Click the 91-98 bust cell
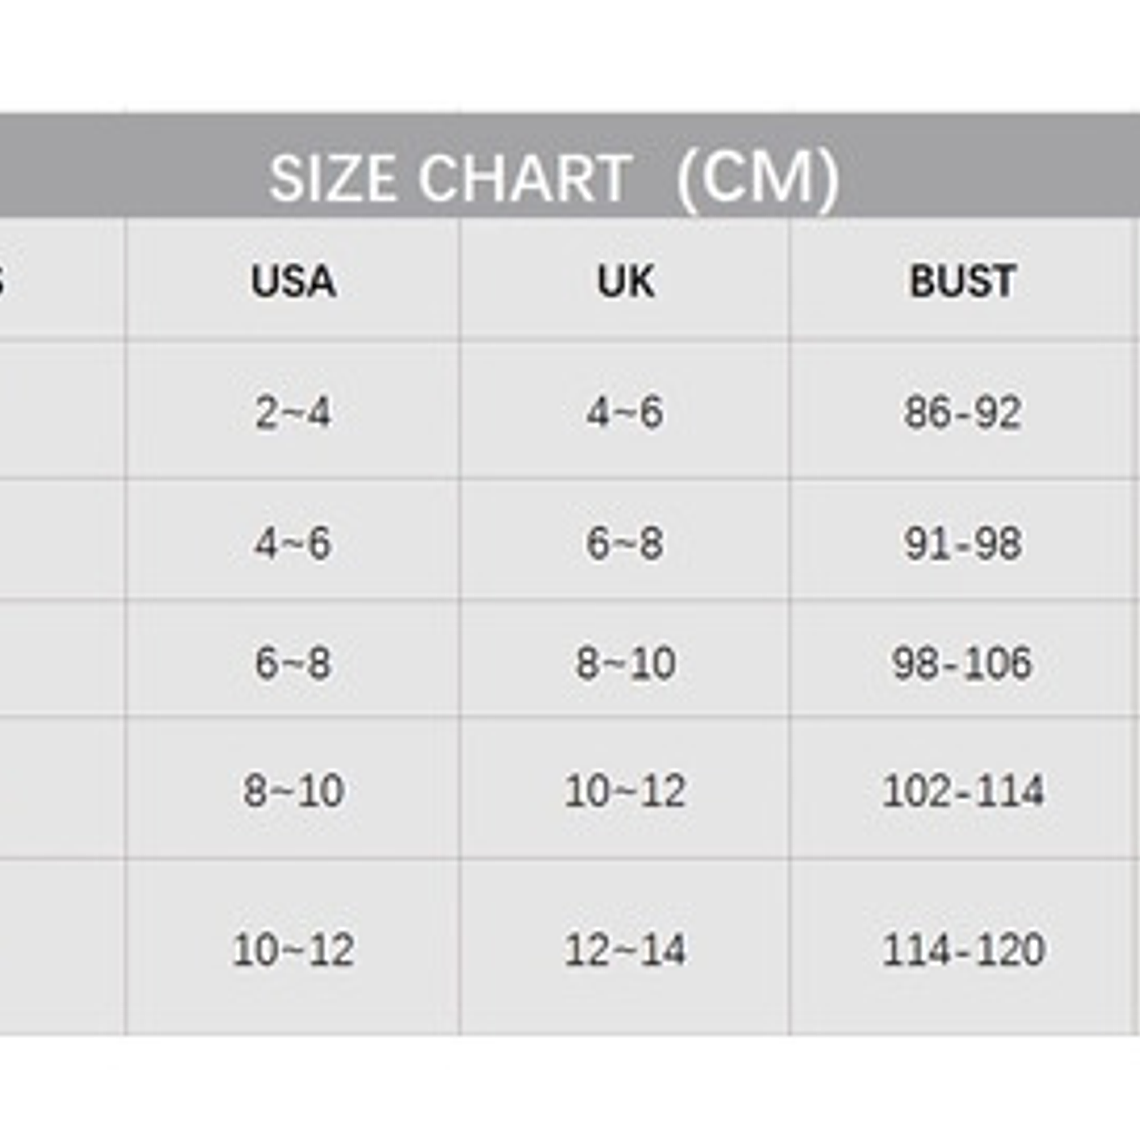Image resolution: width=1140 pixels, height=1140 pixels. (962, 543)
